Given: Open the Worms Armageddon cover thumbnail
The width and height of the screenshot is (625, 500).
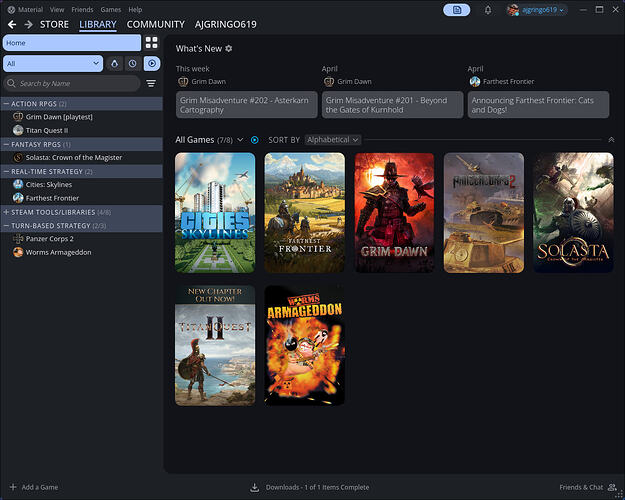Looking at the screenshot, I should point(305,345).
